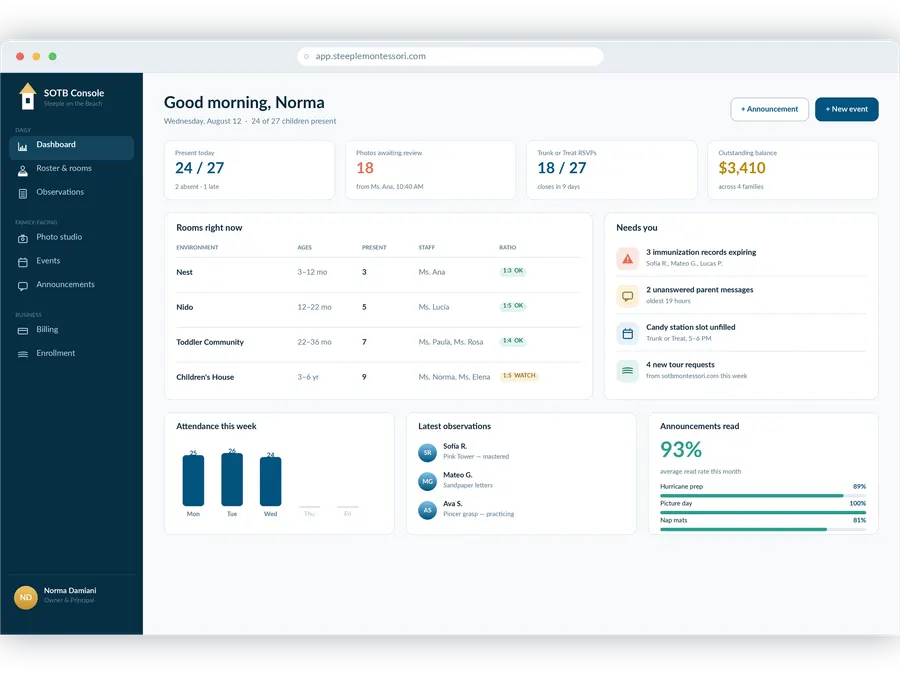Screen dimensions: 900x675
Task: Click Ms. Paula, Ms. Rosa staff cell
Action: click(x=451, y=342)
